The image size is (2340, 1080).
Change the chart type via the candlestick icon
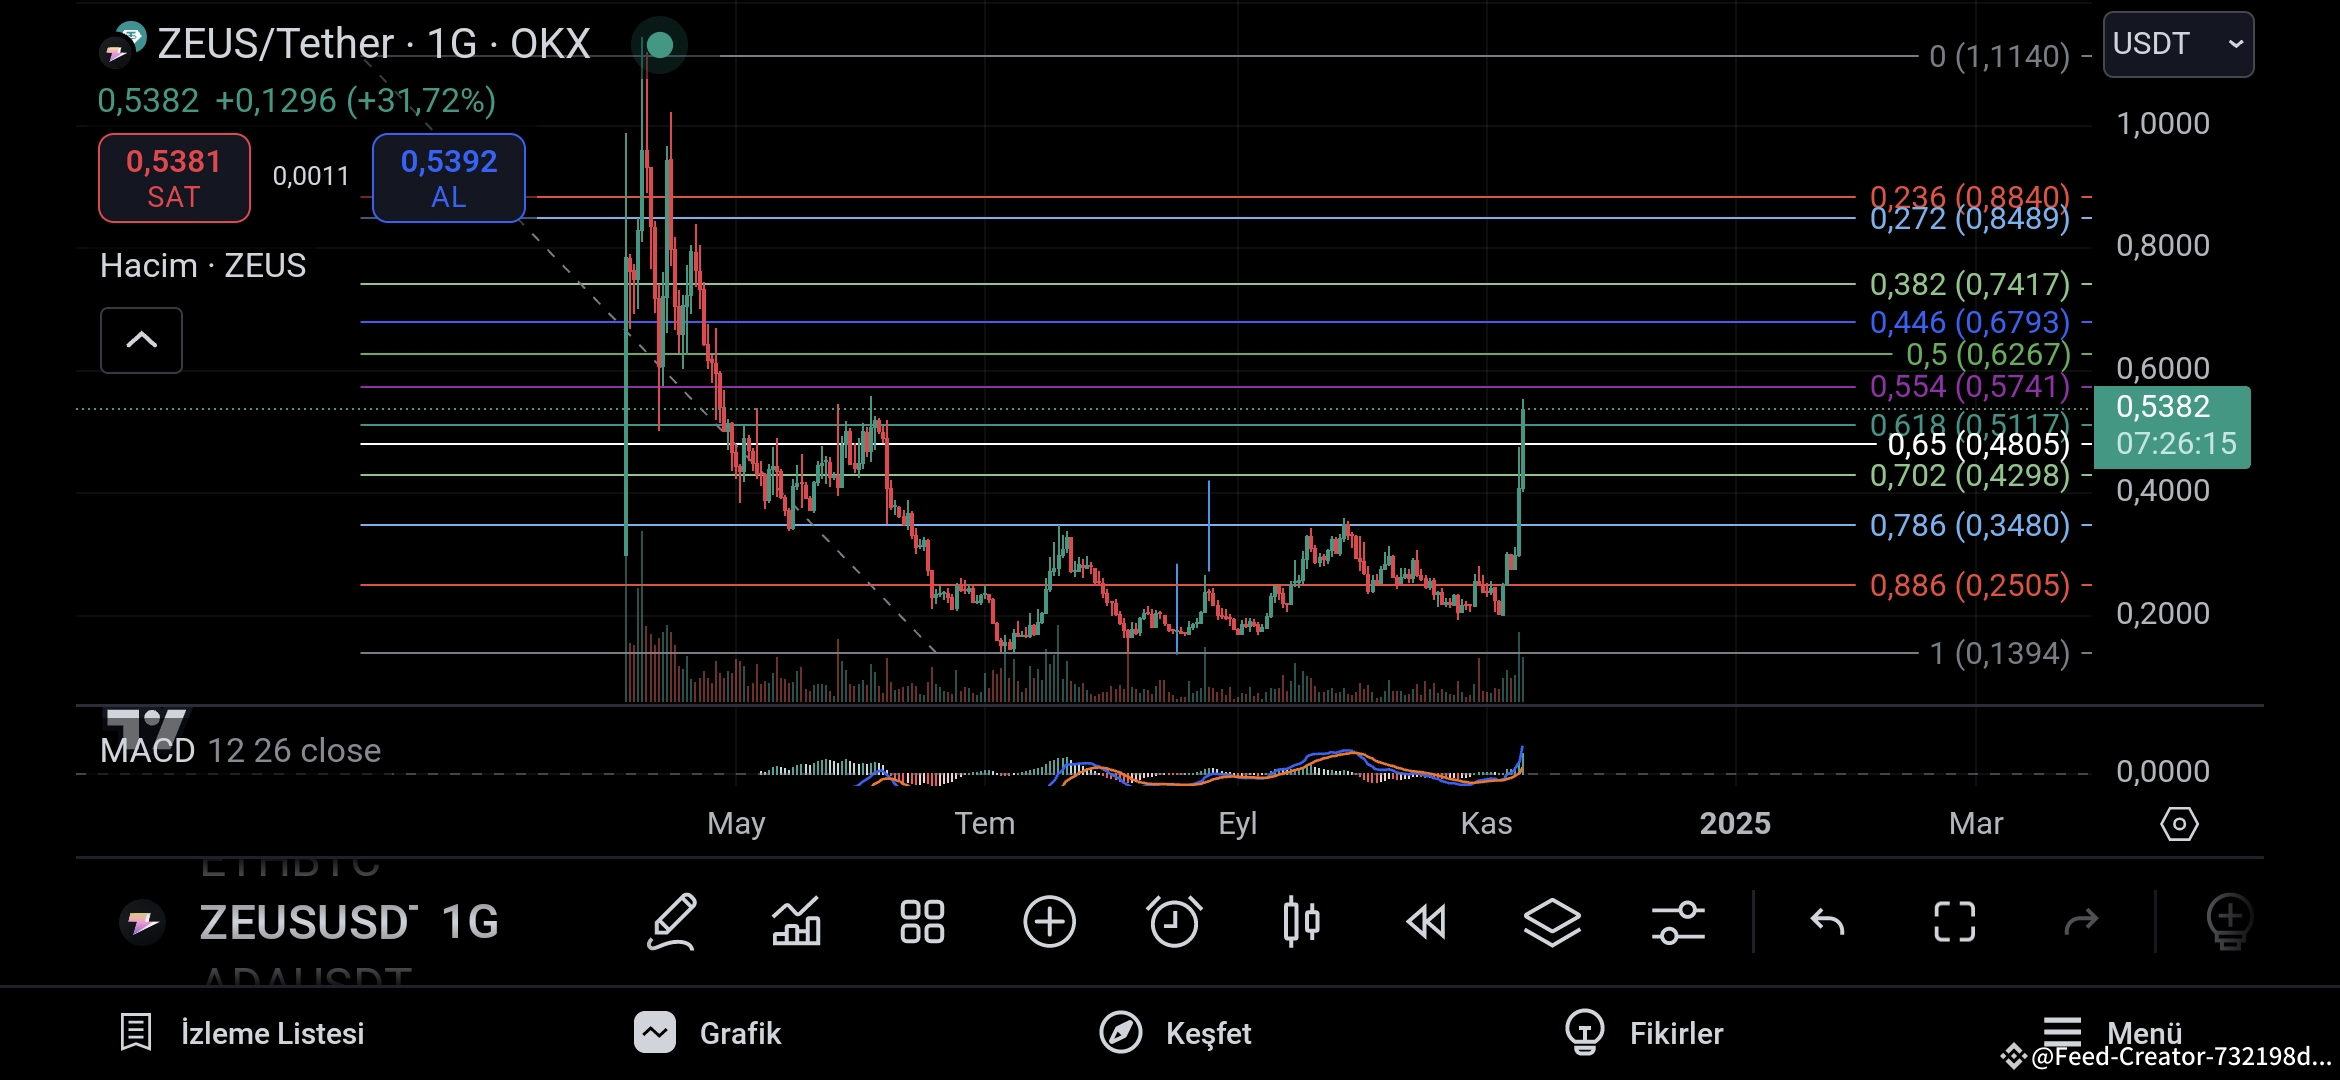1301,921
